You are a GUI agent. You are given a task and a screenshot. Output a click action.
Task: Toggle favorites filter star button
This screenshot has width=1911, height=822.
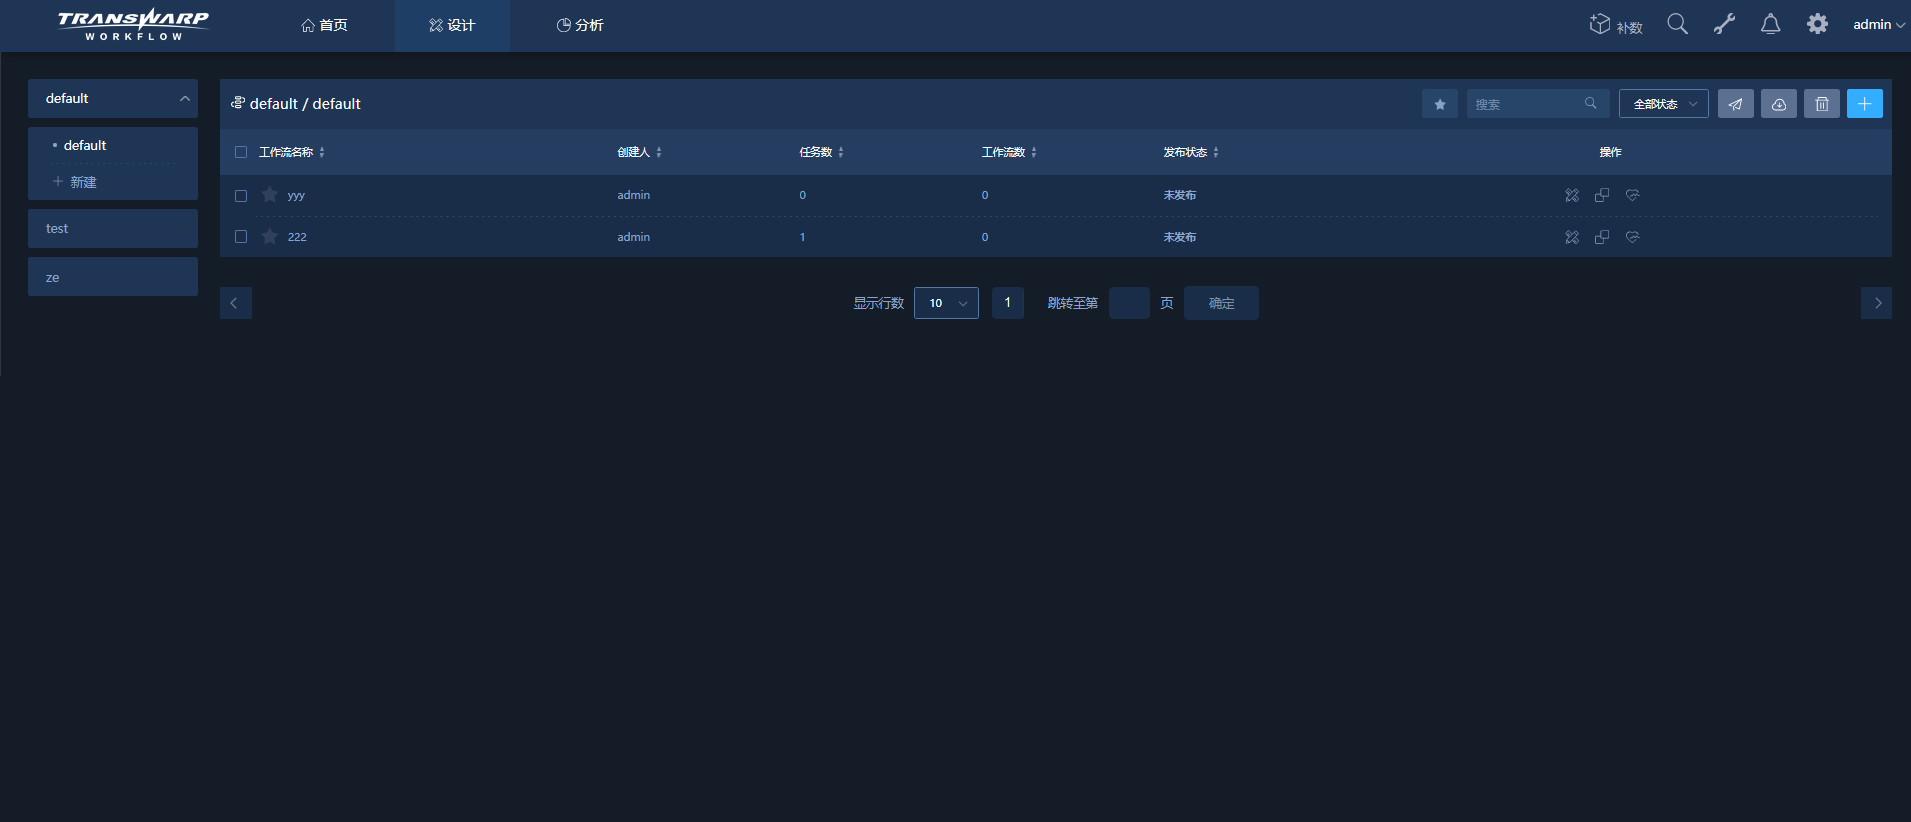tap(1439, 104)
